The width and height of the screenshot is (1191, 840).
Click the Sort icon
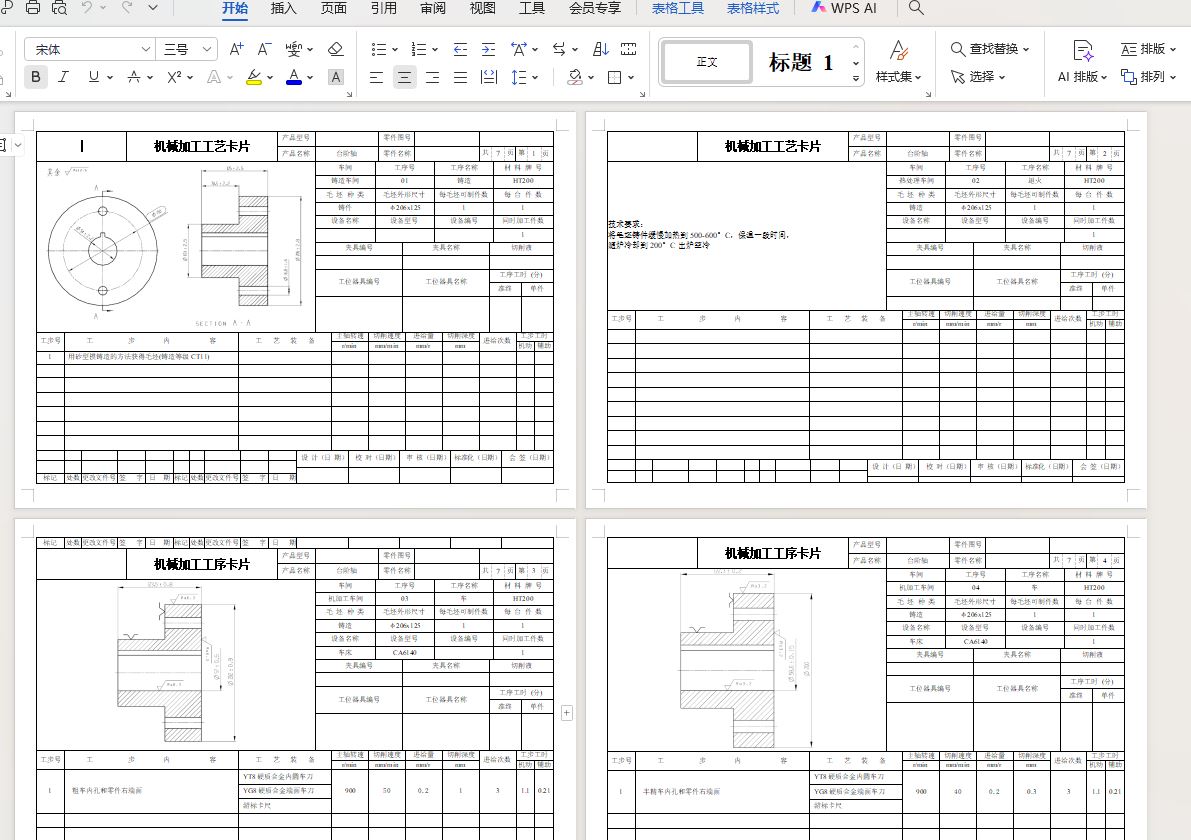(x=600, y=49)
